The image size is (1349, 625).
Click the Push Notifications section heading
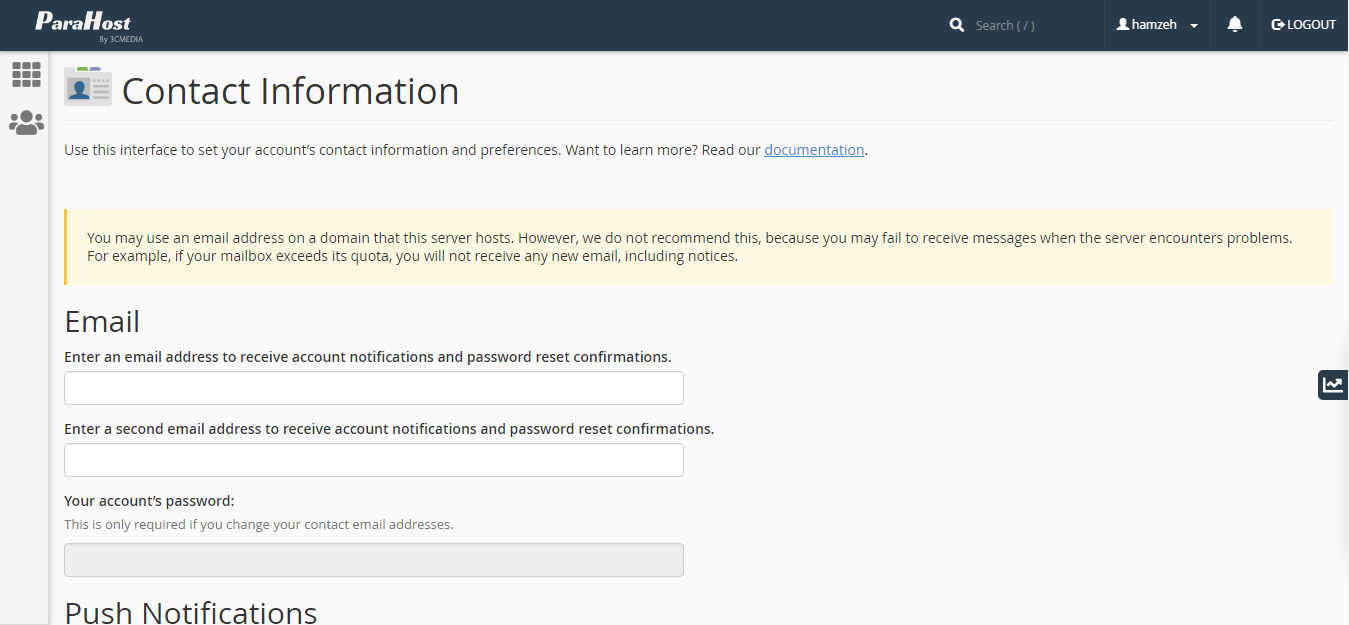point(190,611)
